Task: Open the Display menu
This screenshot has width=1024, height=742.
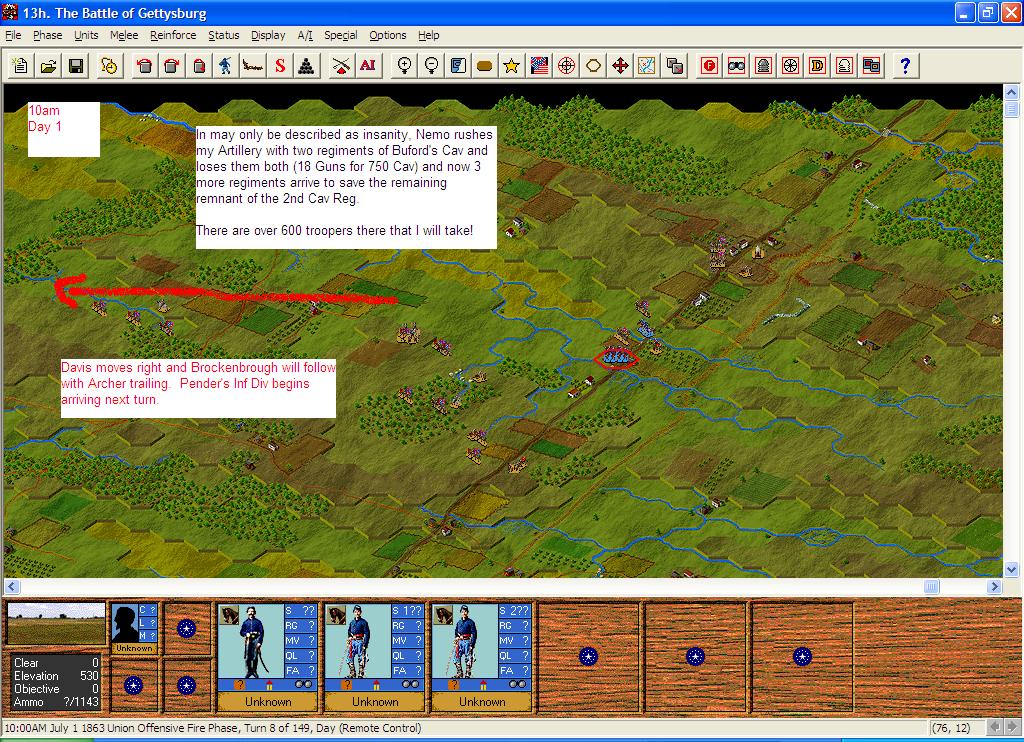Action: (268, 35)
